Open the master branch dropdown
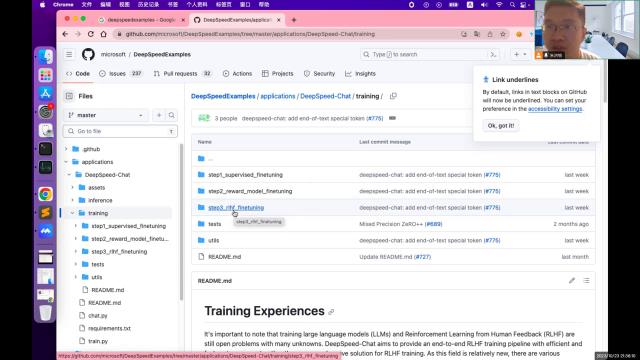 pos(106,116)
